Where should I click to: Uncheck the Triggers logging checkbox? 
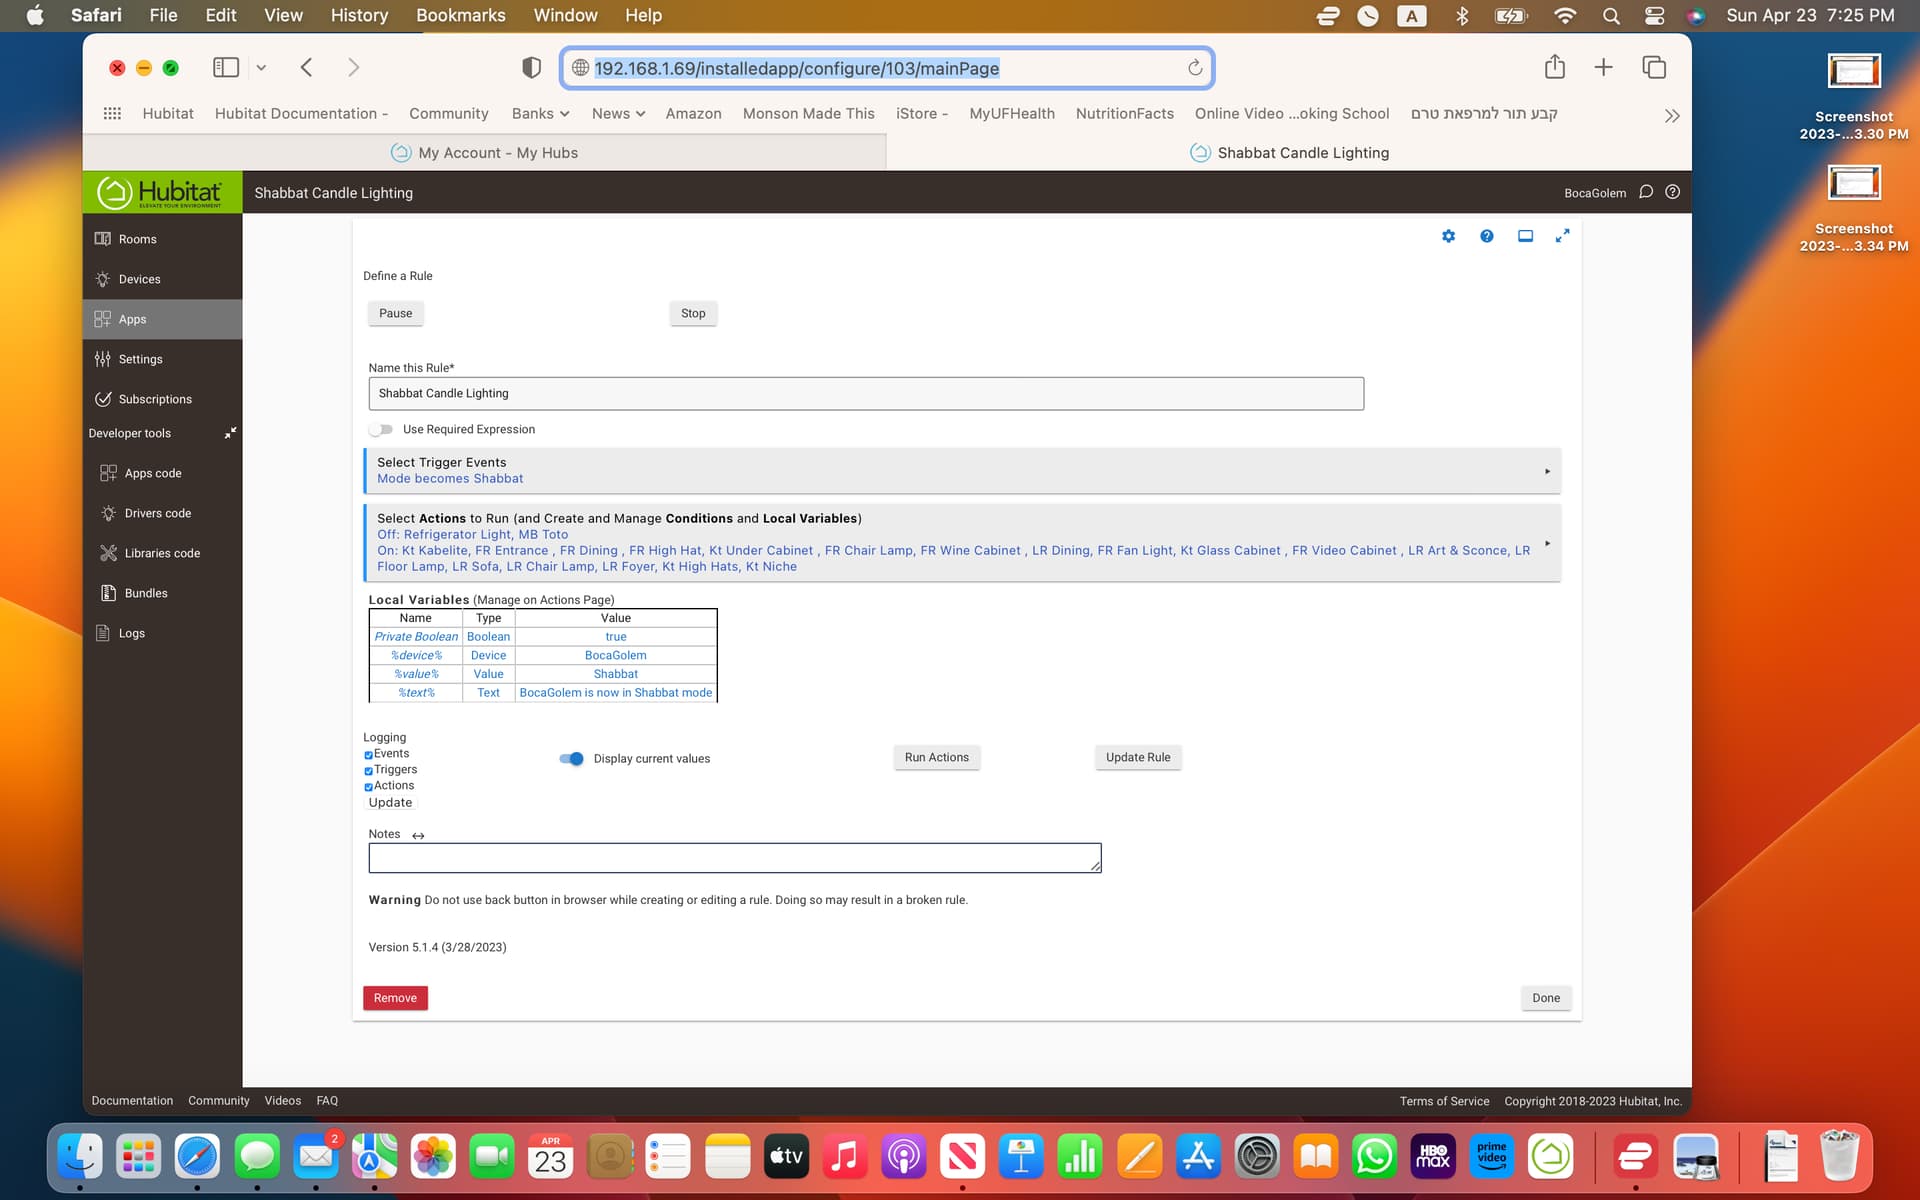point(368,771)
